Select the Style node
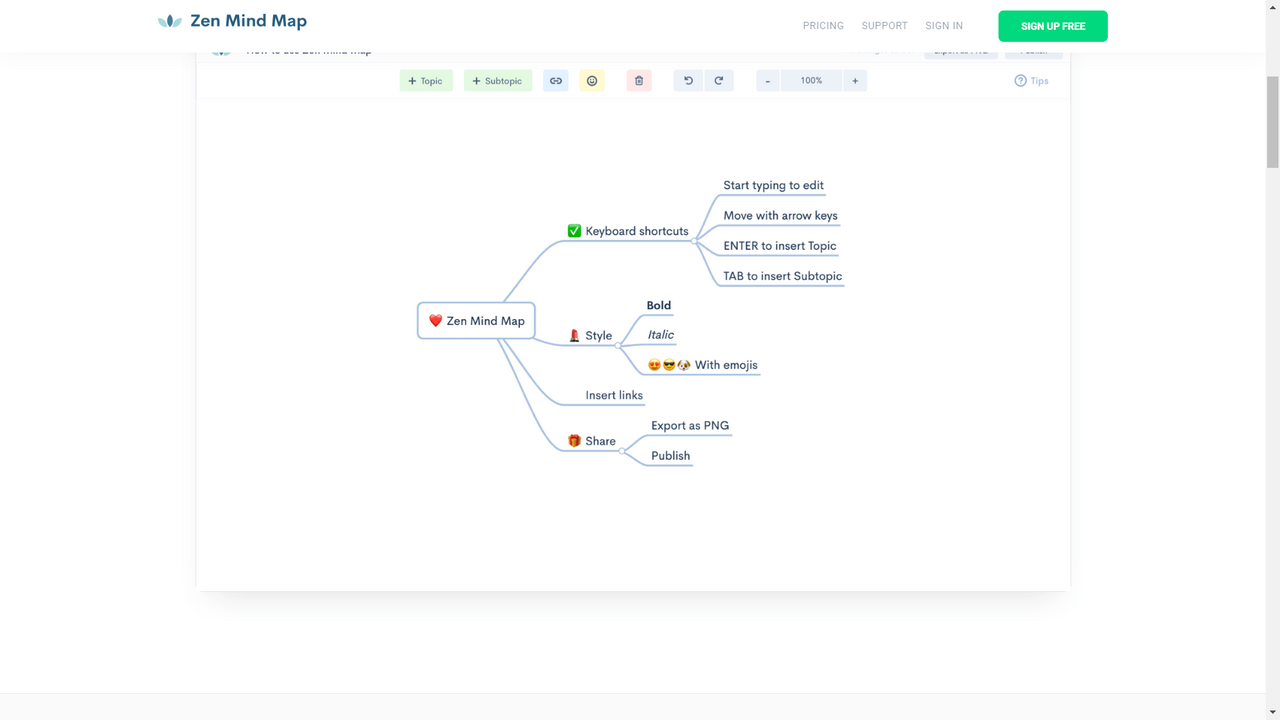Screen dimensions: 1280x720 pyautogui.click(x=590, y=336)
